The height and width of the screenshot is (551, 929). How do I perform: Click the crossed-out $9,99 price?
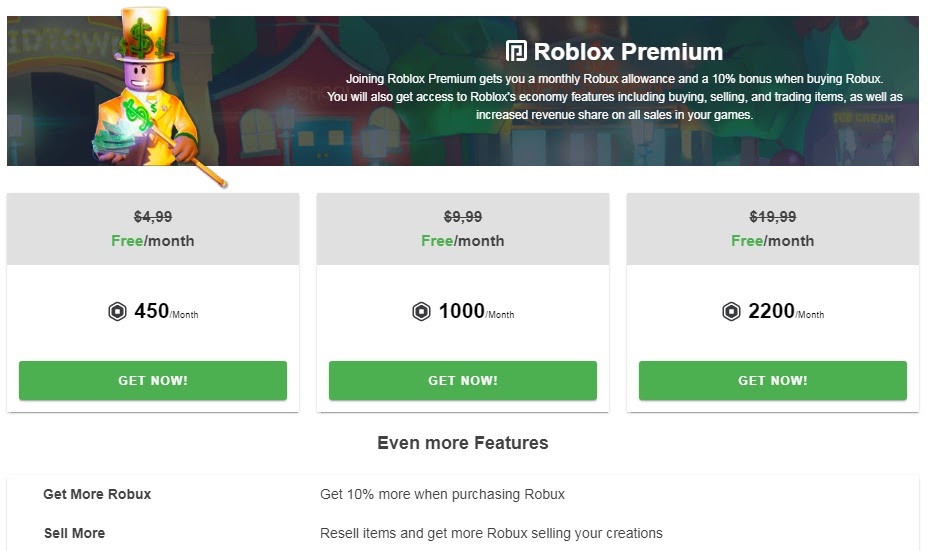tap(463, 216)
